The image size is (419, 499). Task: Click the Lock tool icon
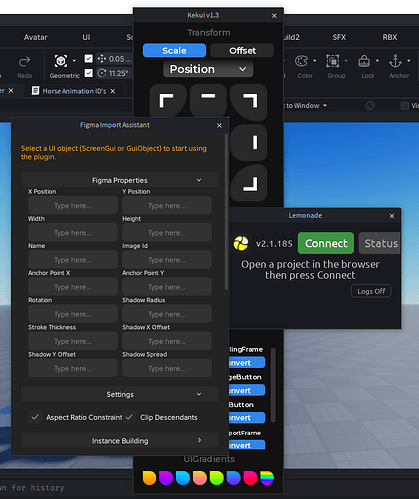pos(364,61)
